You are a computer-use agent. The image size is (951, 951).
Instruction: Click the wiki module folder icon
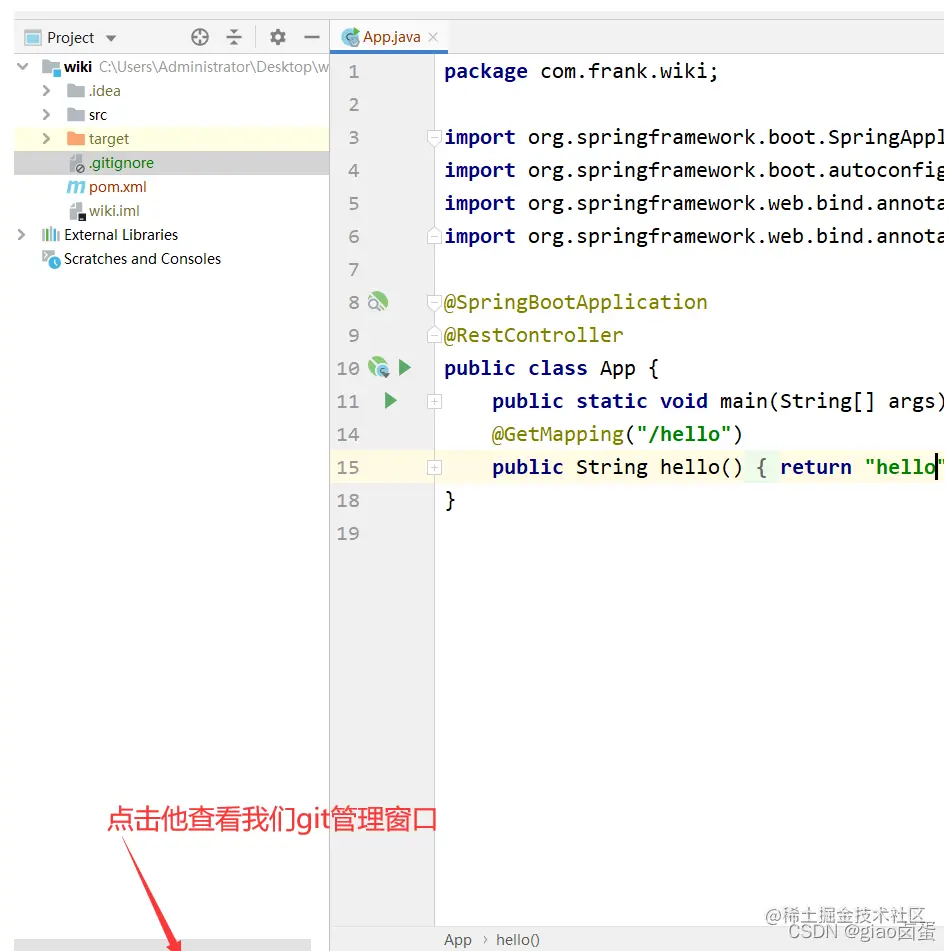[x=51, y=66]
